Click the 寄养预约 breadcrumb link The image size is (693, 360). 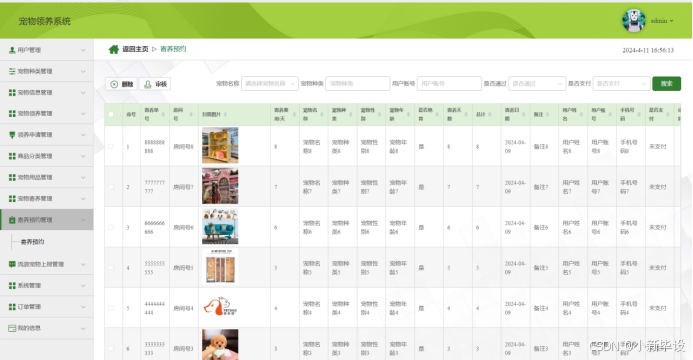[x=173, y=49]
